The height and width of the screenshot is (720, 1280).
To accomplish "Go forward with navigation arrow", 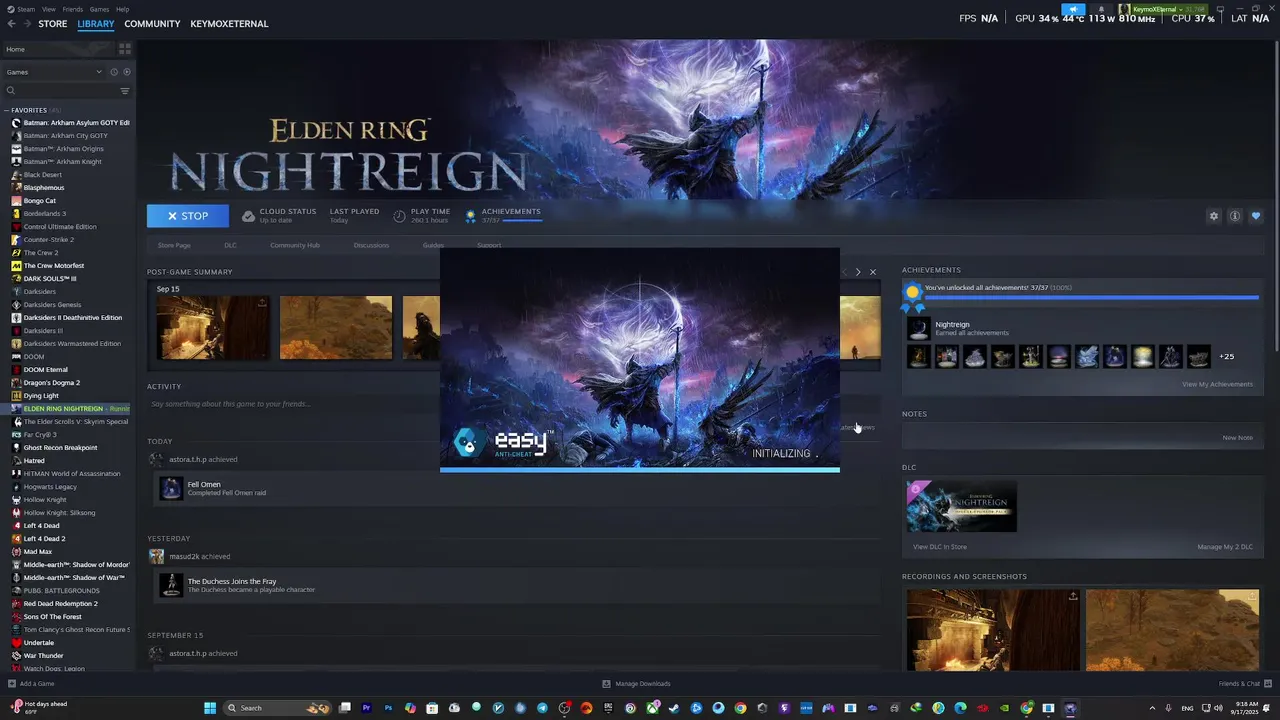I will tap(27, 24).
